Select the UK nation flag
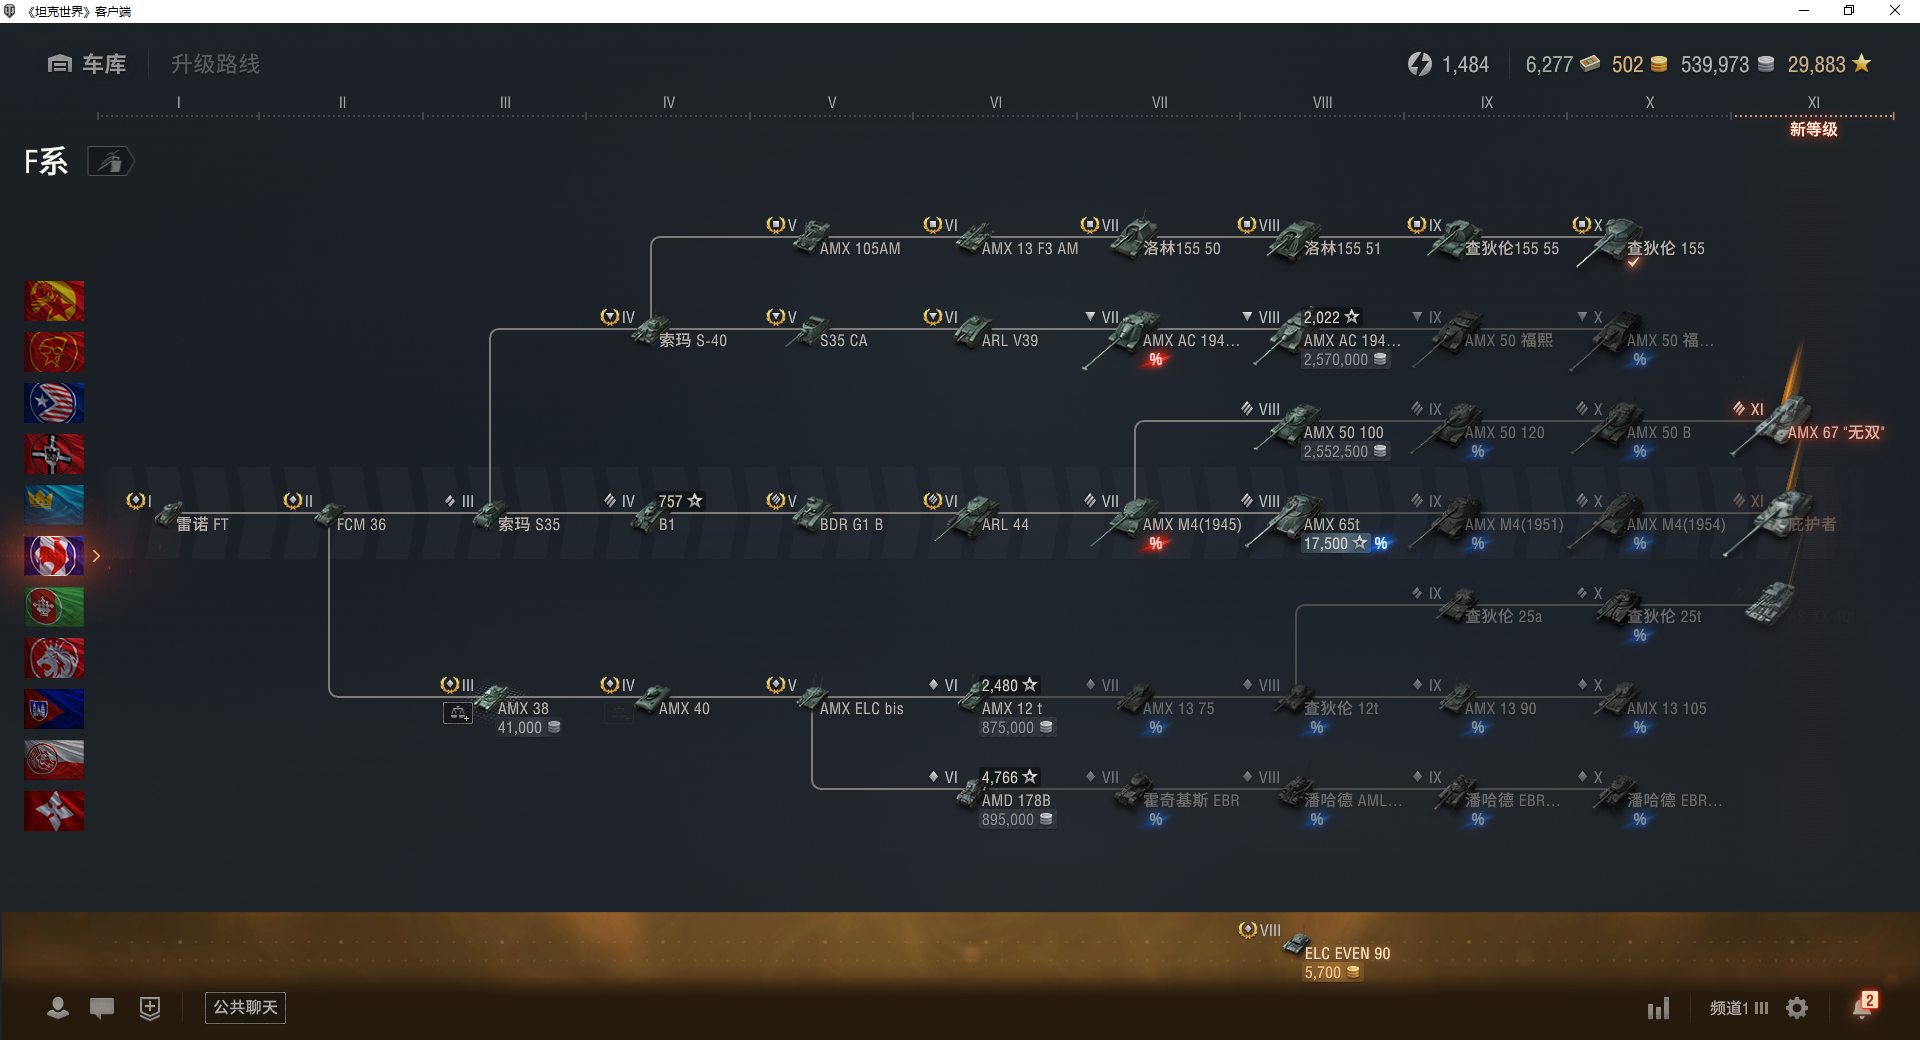 [x=54, y=709]
